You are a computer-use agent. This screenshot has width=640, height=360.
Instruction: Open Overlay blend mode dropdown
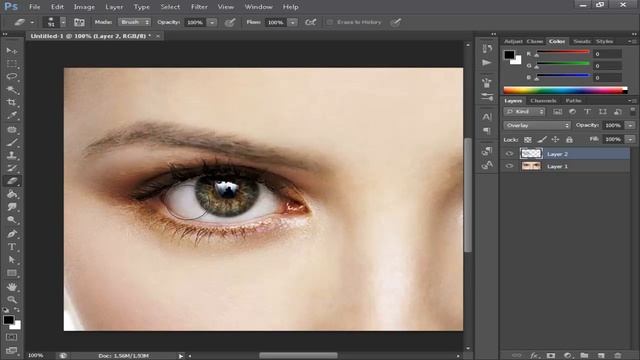537,125
